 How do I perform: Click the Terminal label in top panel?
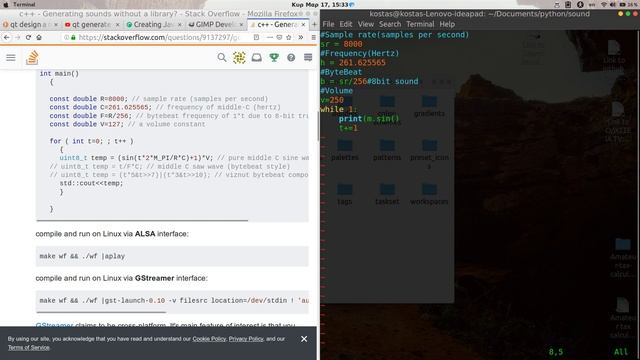coord(24,4)
